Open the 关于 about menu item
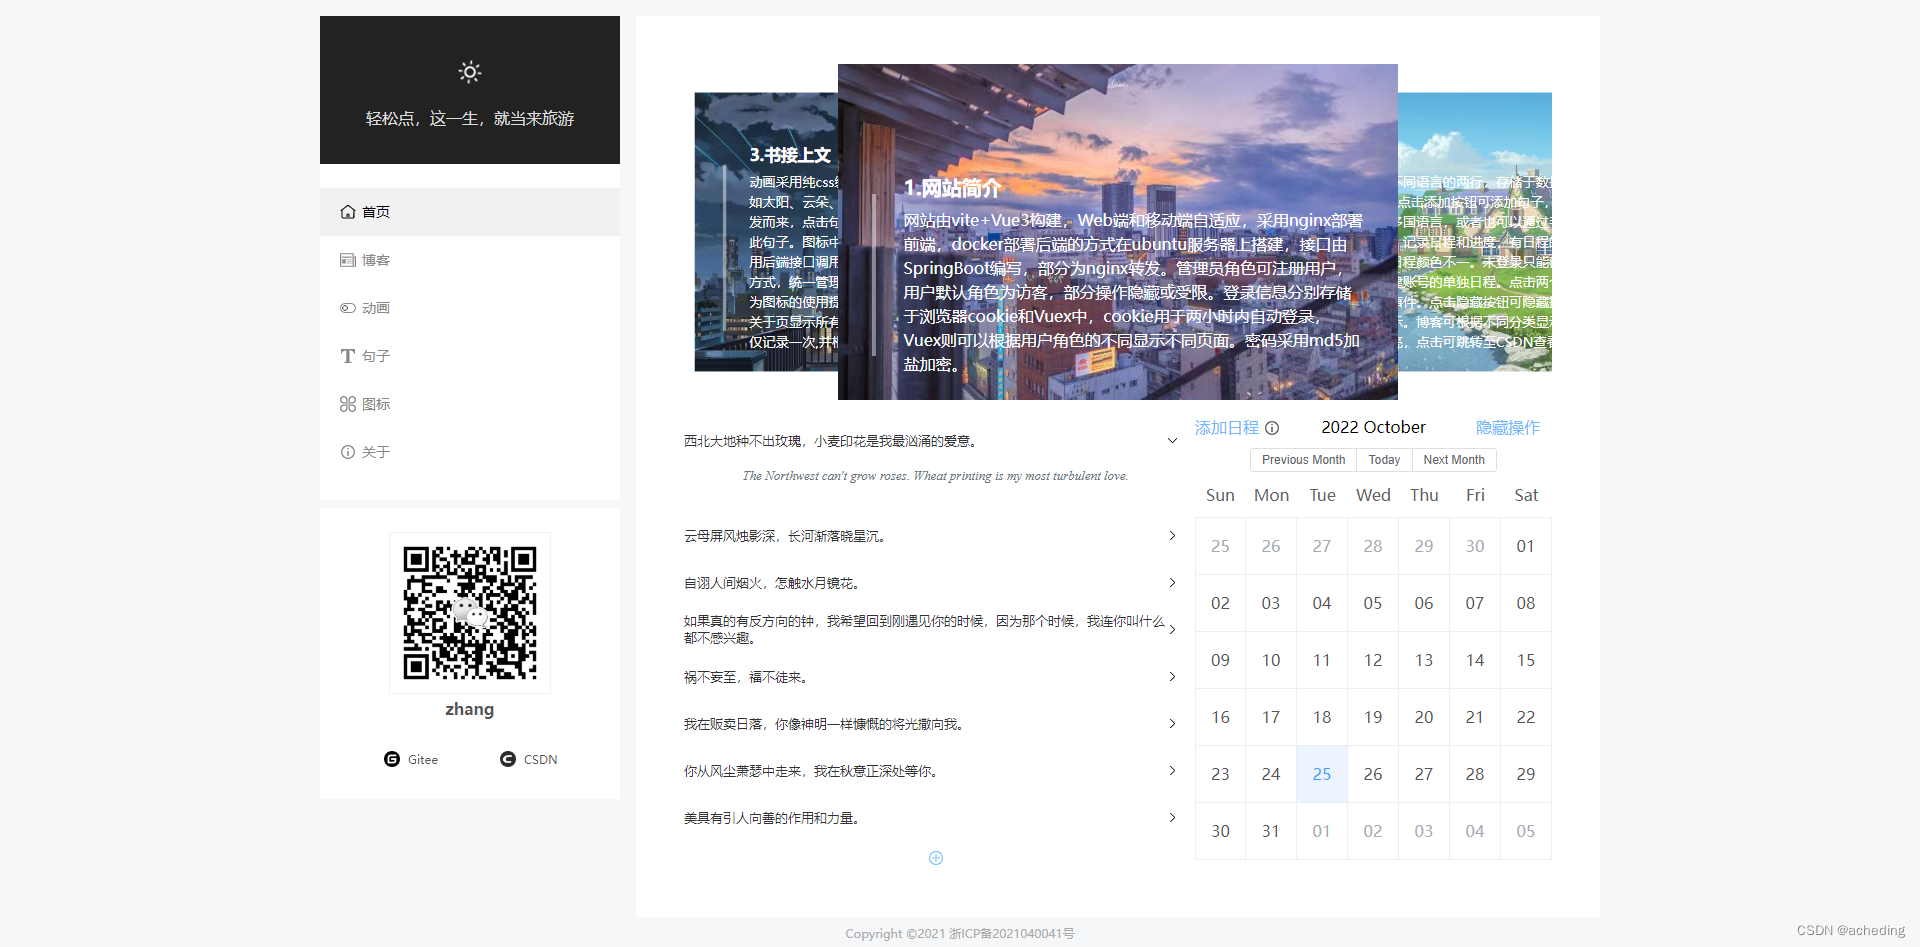This screenshot has width=1920, height=947. coord(470,452)
